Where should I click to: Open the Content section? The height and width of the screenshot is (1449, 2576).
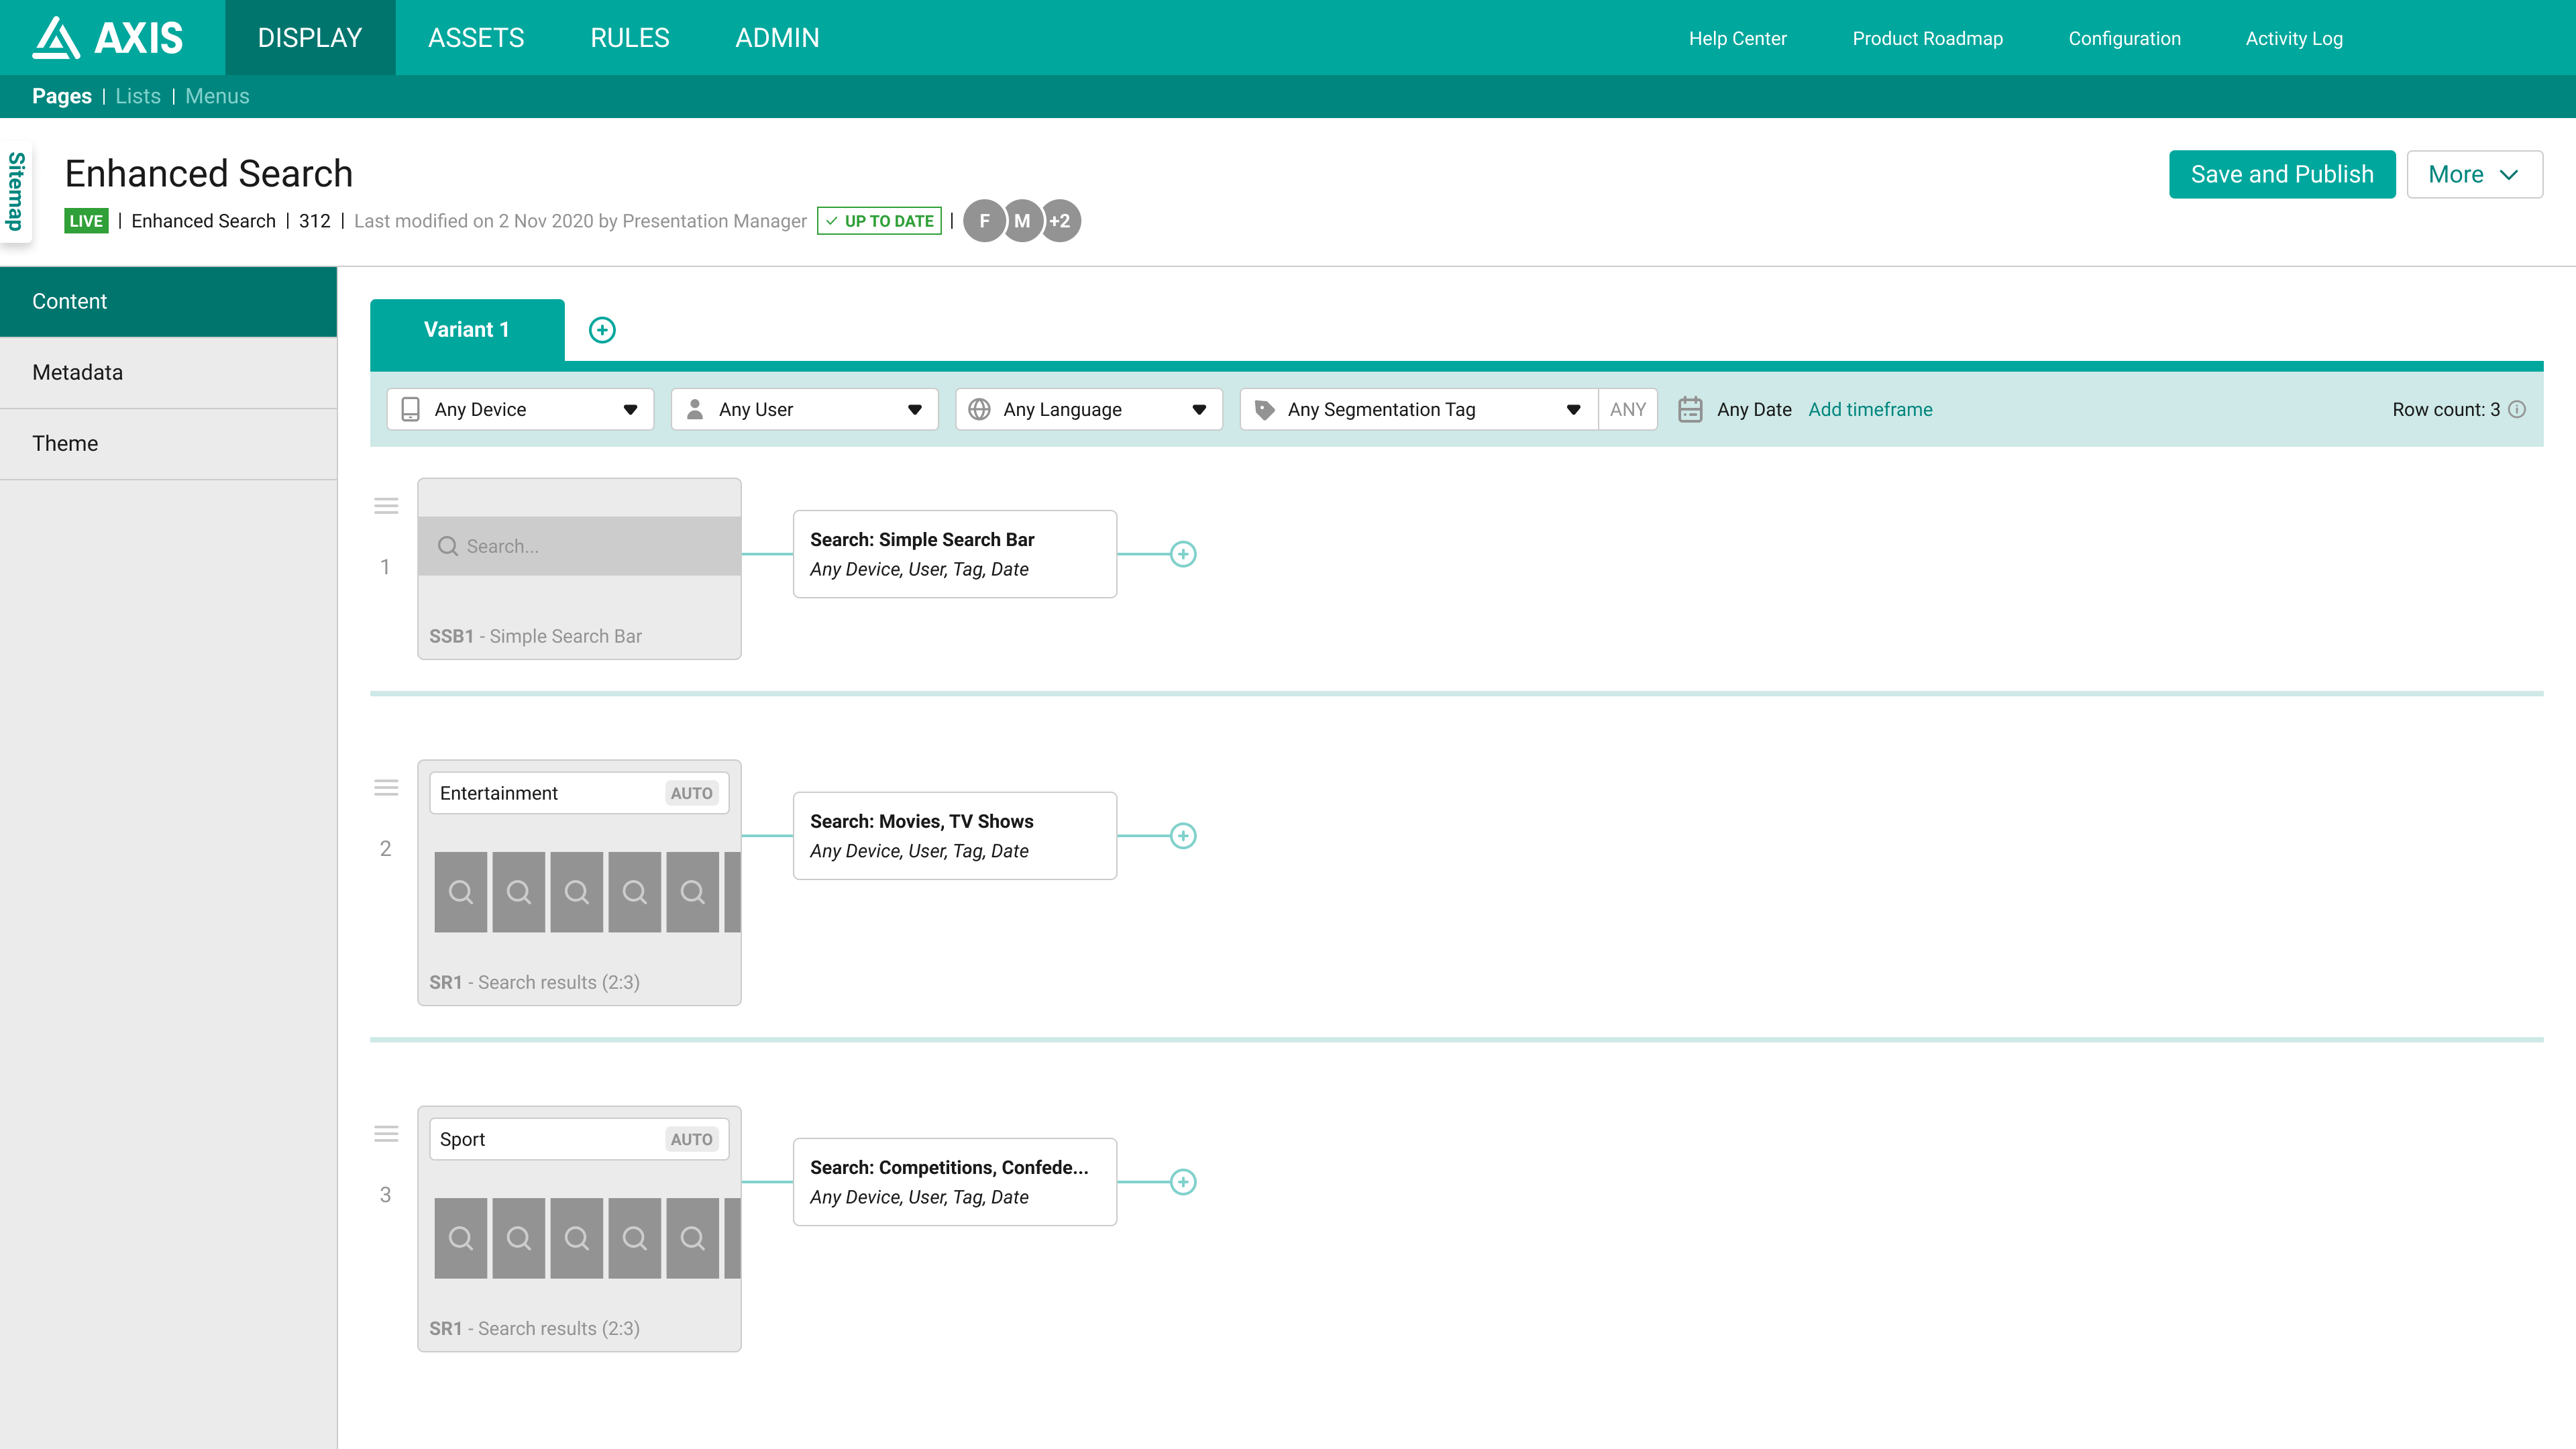pyautogui.click(x=168, y=301)
